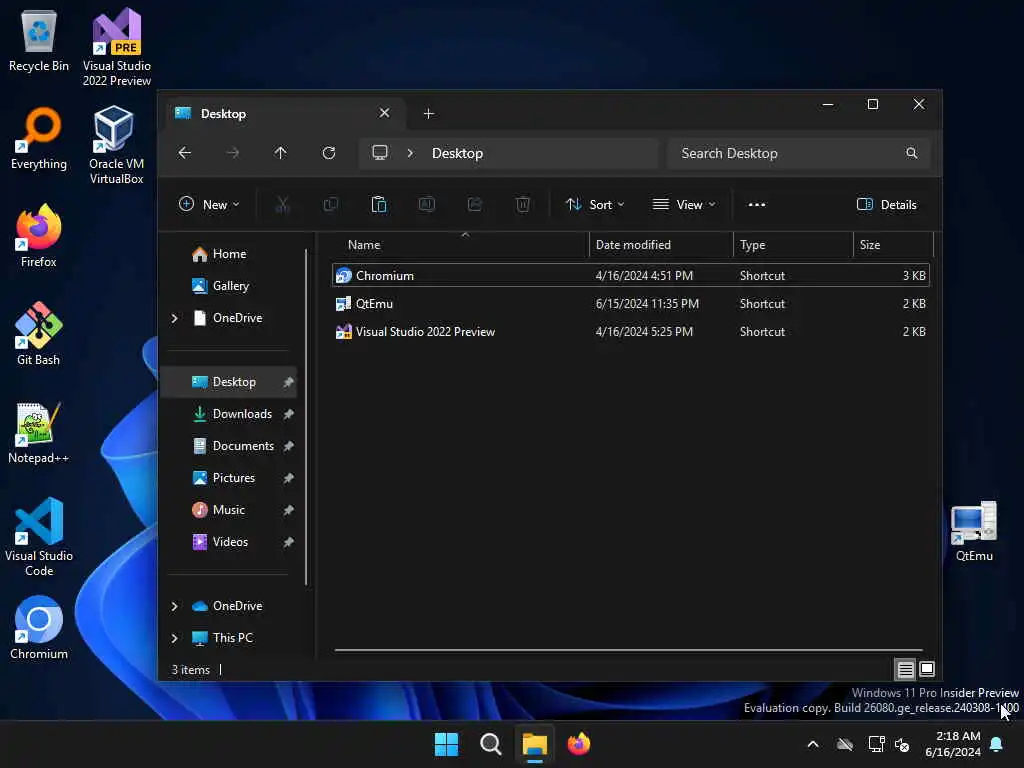Select Notepad++ desktop shortcut
The width and height of the screenshot is (1024, 768).
point(39,432)
